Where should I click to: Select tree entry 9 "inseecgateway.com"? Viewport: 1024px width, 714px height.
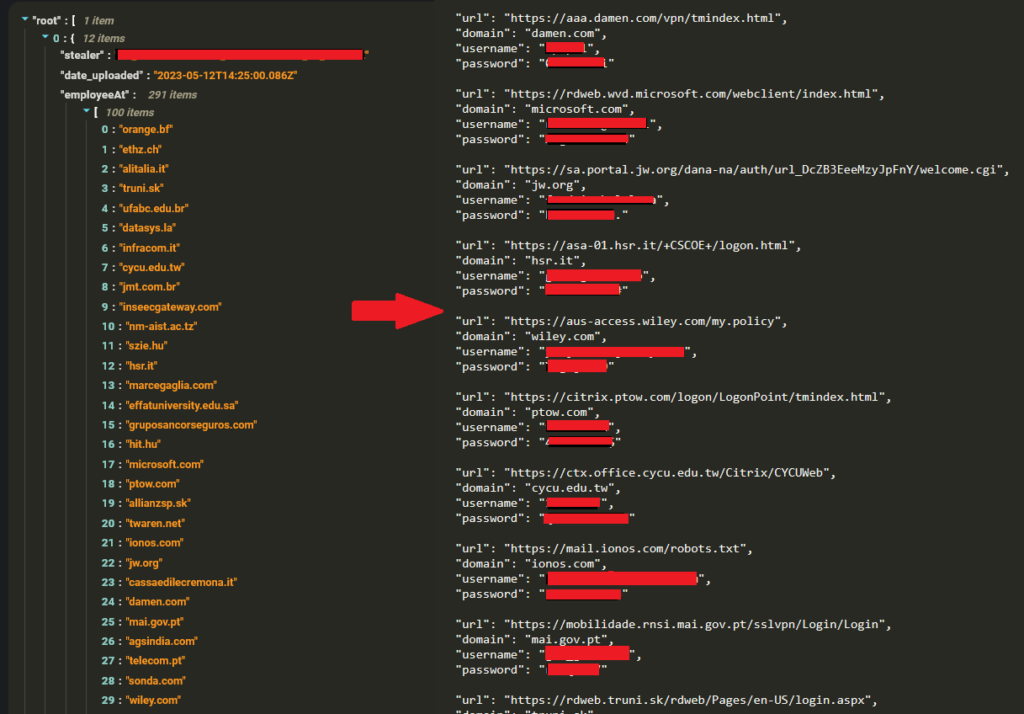[161, 307]
